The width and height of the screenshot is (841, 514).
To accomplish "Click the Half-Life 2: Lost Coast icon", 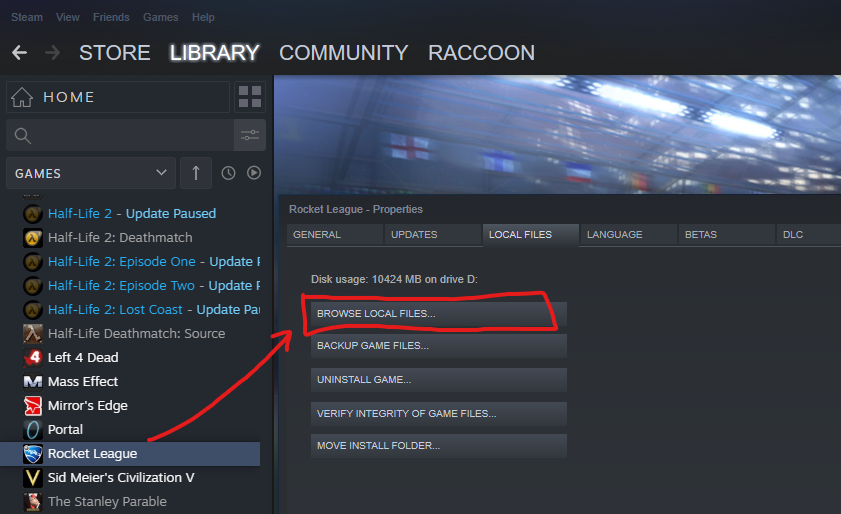I will [x=33, y=310].
